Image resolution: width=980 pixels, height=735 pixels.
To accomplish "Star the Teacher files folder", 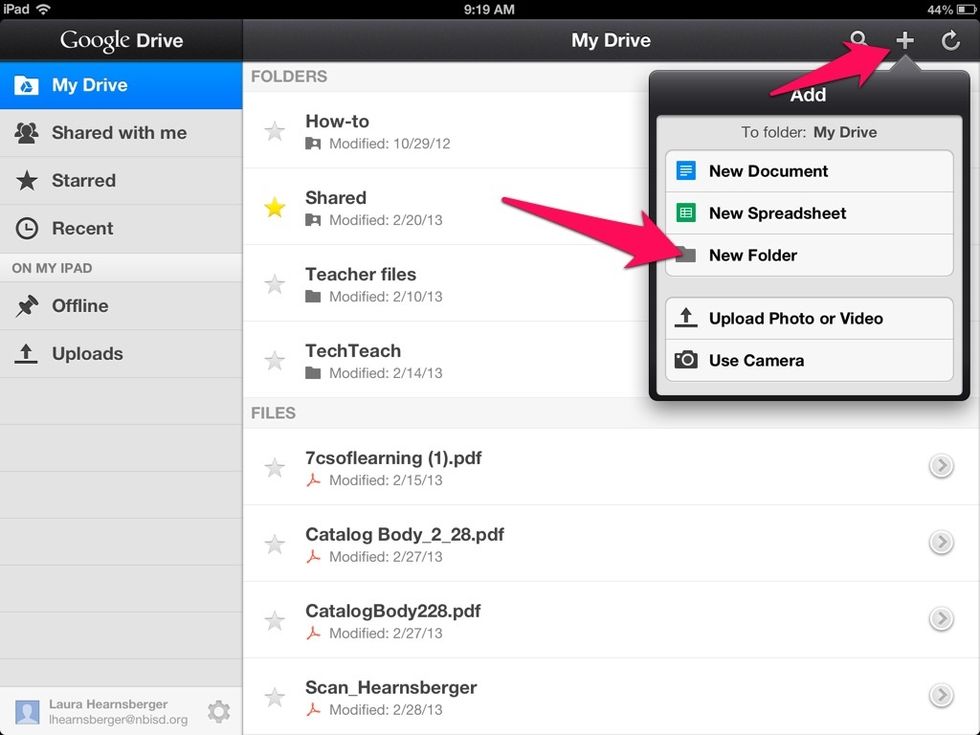I will pyautogui.click(x=274, y=284).
